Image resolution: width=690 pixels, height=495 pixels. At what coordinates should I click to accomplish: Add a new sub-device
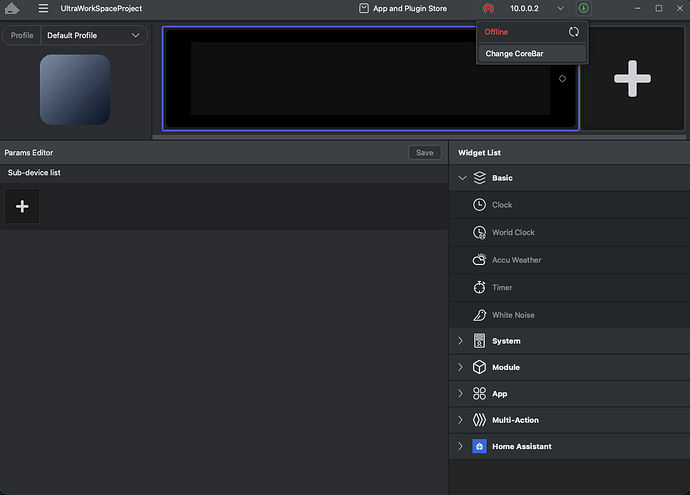coord(22,206)
